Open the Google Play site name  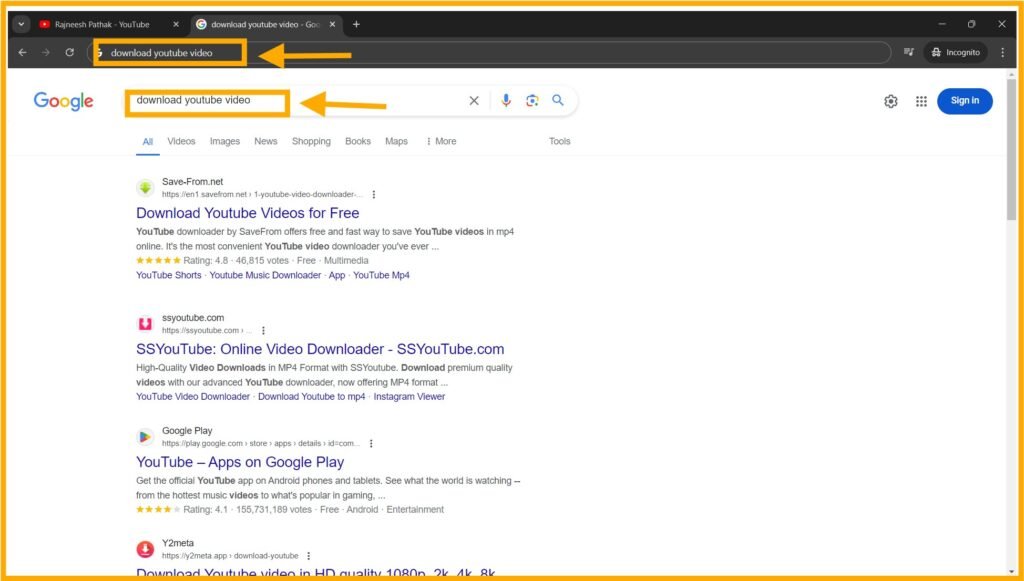187,431
